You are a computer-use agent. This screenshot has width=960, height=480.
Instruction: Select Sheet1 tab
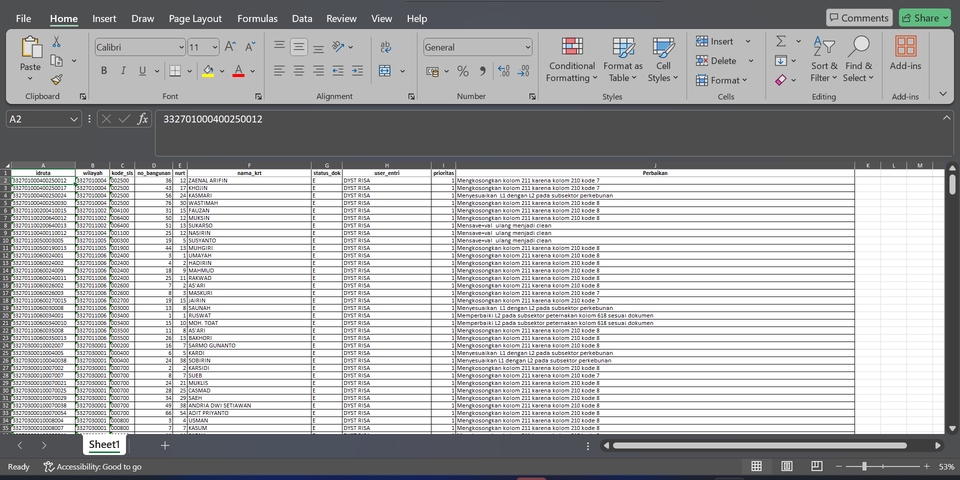(x=104, y=444)
